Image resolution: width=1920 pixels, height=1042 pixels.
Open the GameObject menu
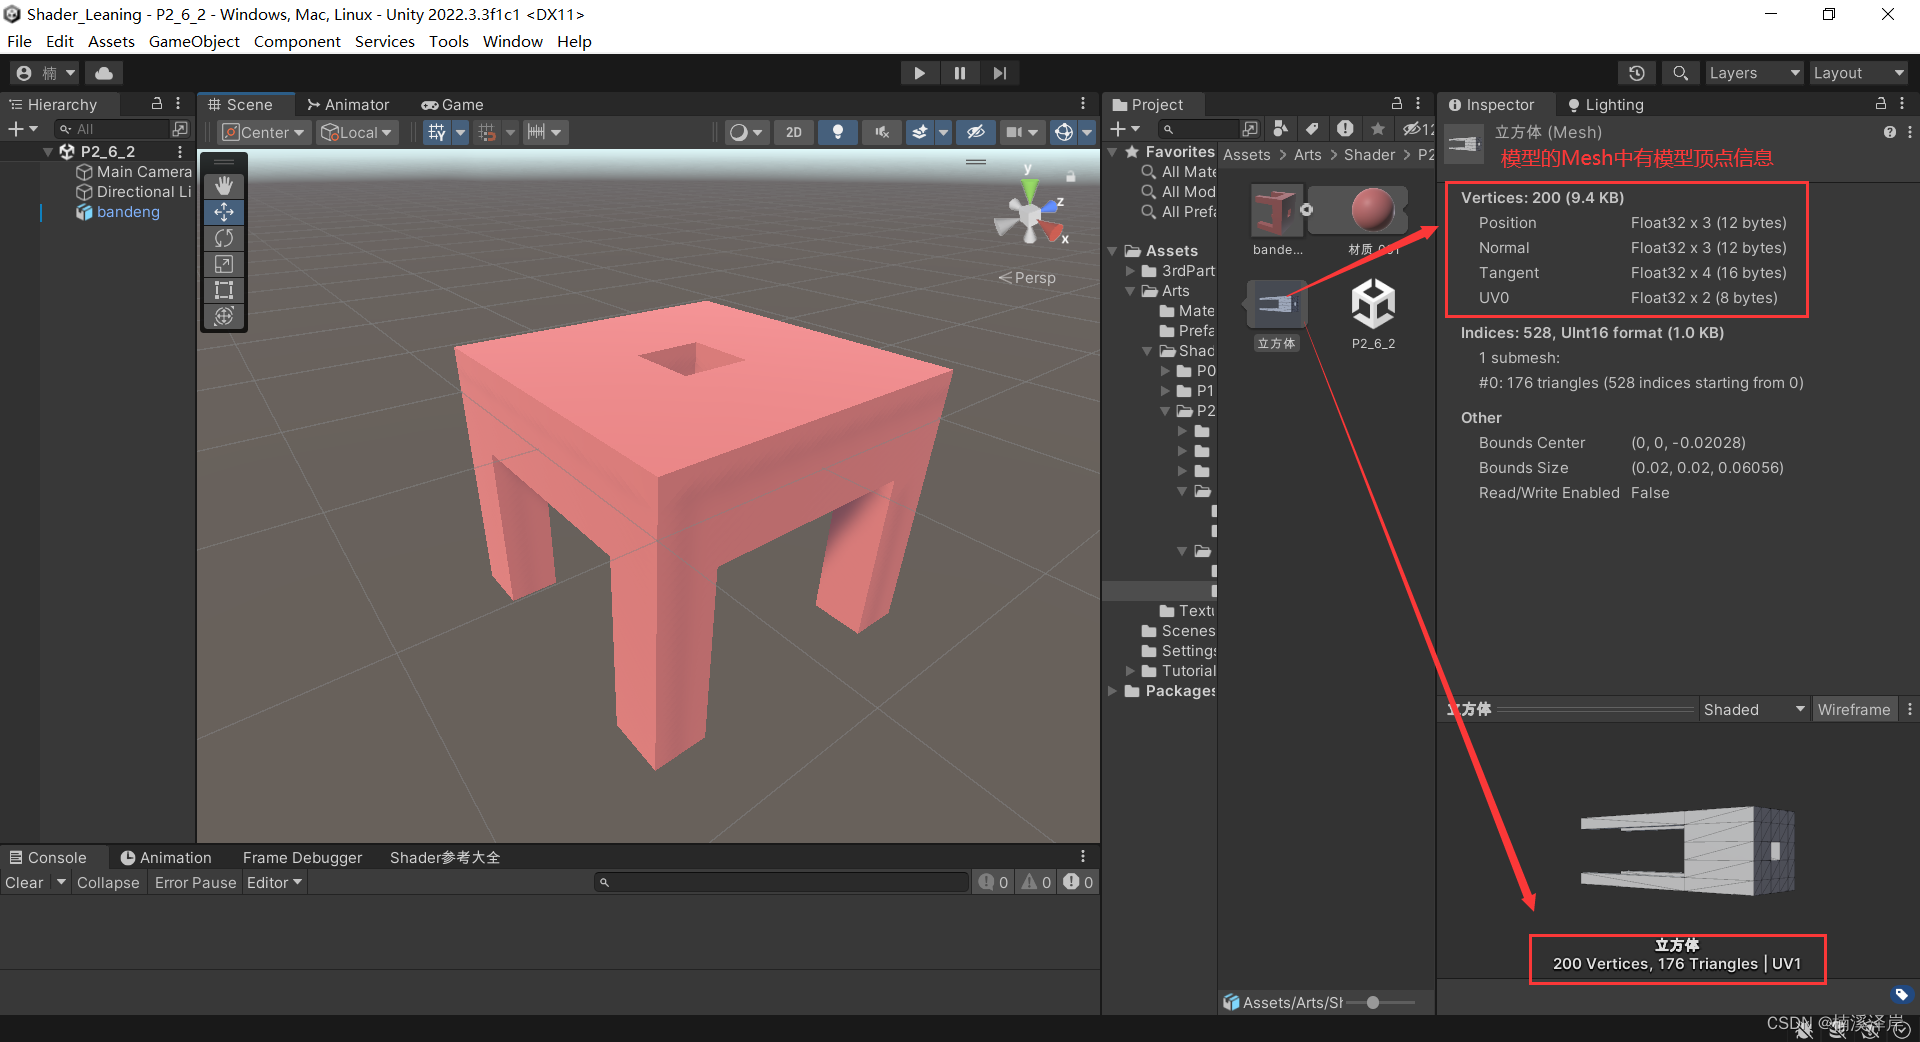(x=194, y=41)
